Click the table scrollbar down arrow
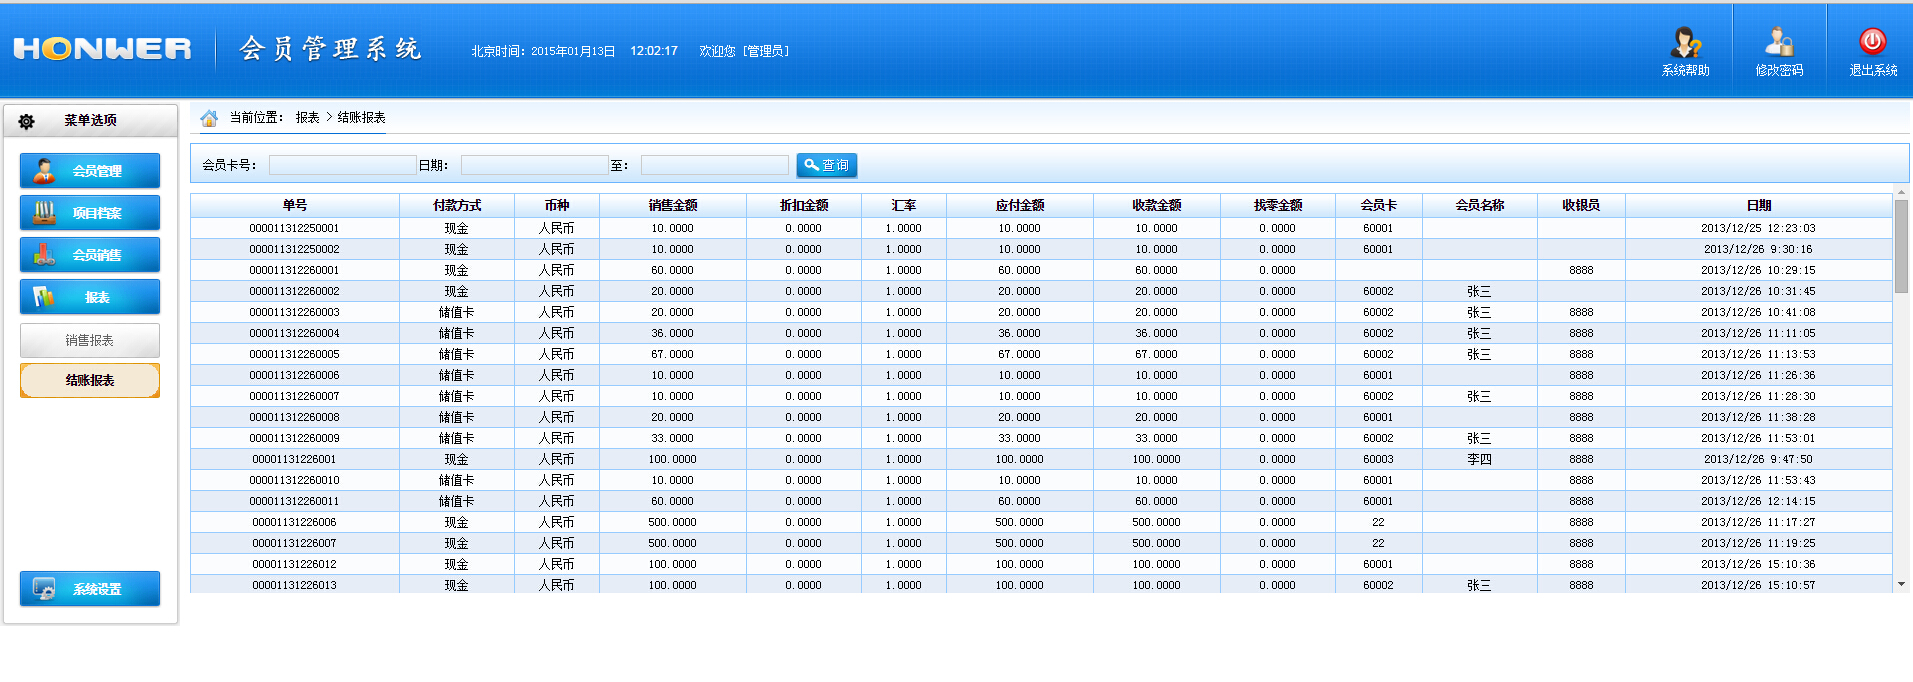 pos(1901,584)
